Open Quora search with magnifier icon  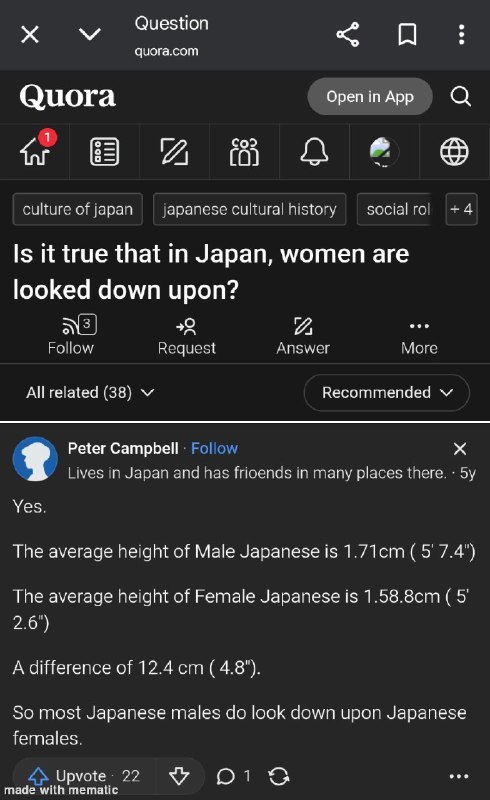tap(460, 96)
